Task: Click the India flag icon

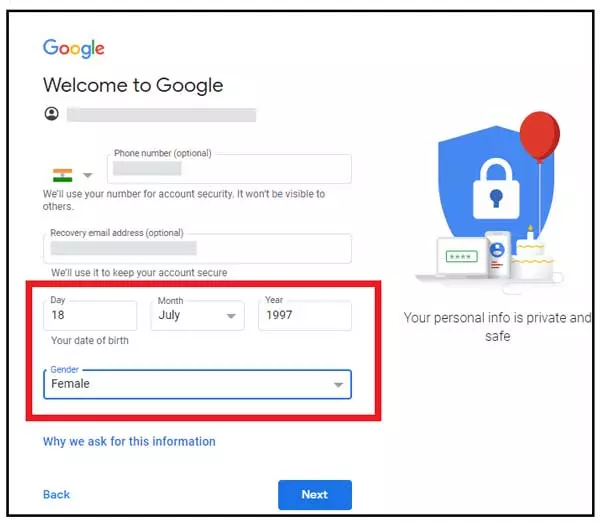Action: 62,175
